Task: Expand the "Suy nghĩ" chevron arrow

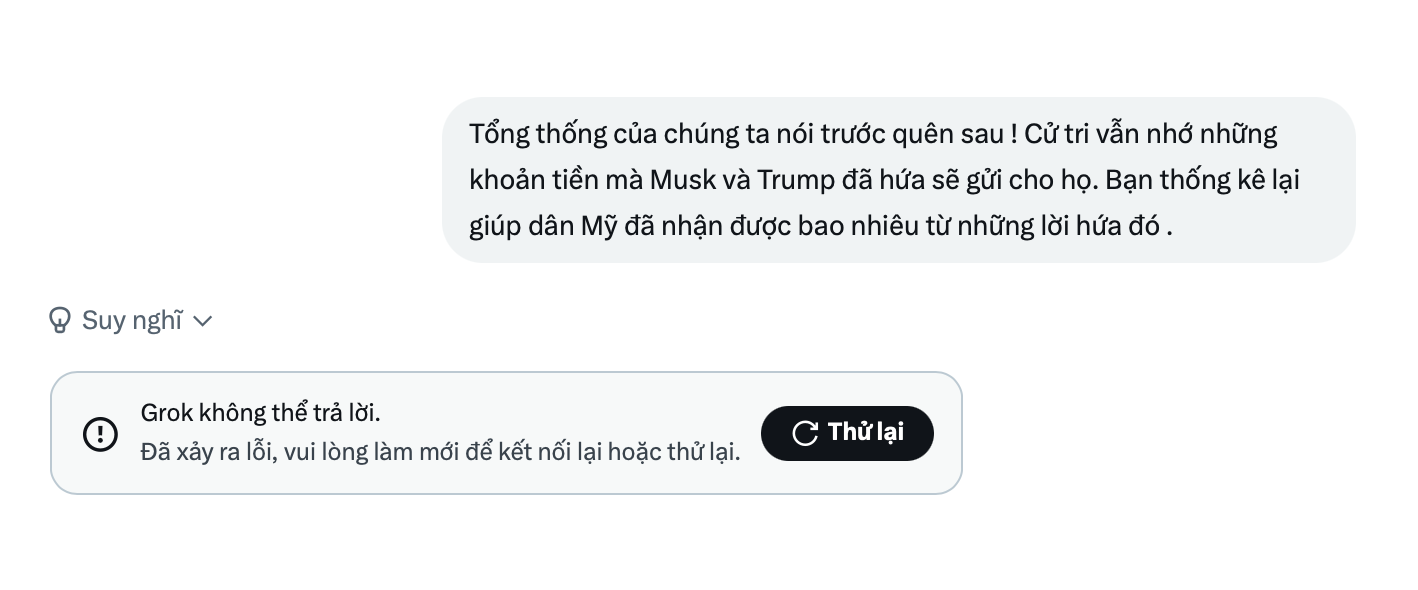Action: point(202,321)
